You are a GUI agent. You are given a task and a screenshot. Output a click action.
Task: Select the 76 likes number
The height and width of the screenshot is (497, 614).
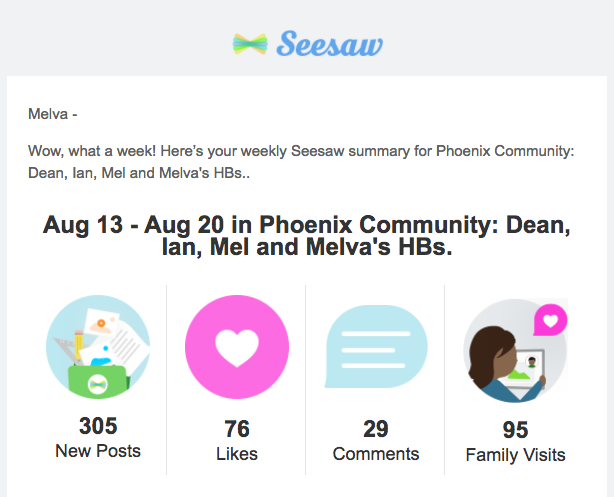[x=237, y=429]
